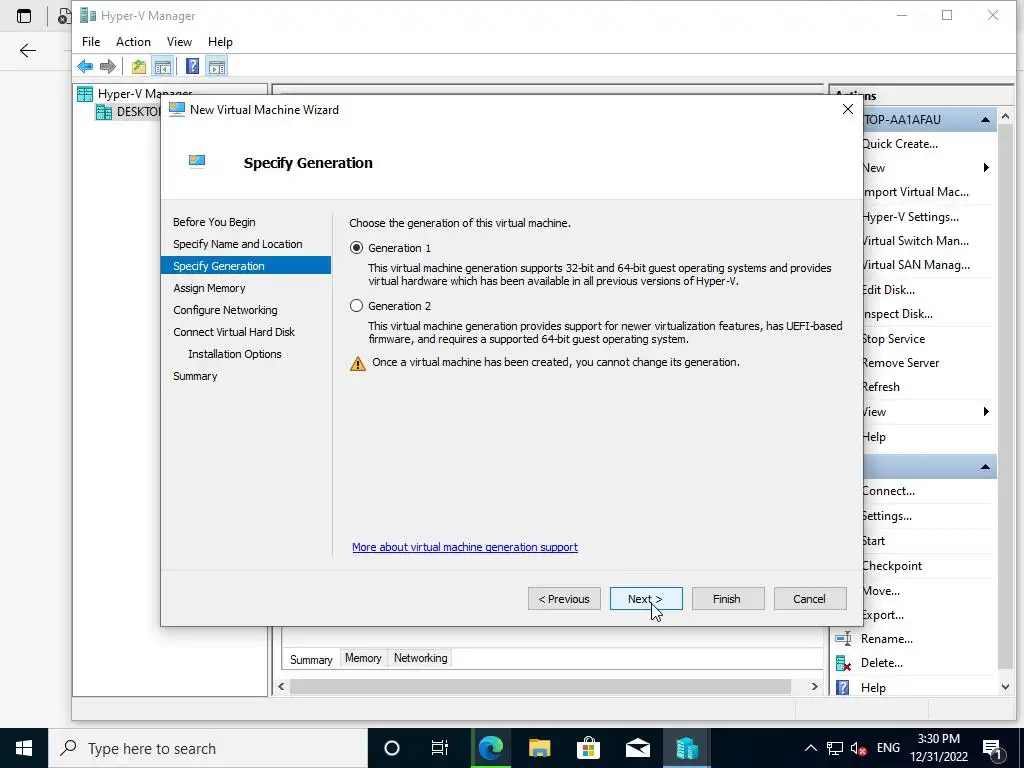Click the Previous button in the wizard

pyautogui.click(x=564, y=599)
